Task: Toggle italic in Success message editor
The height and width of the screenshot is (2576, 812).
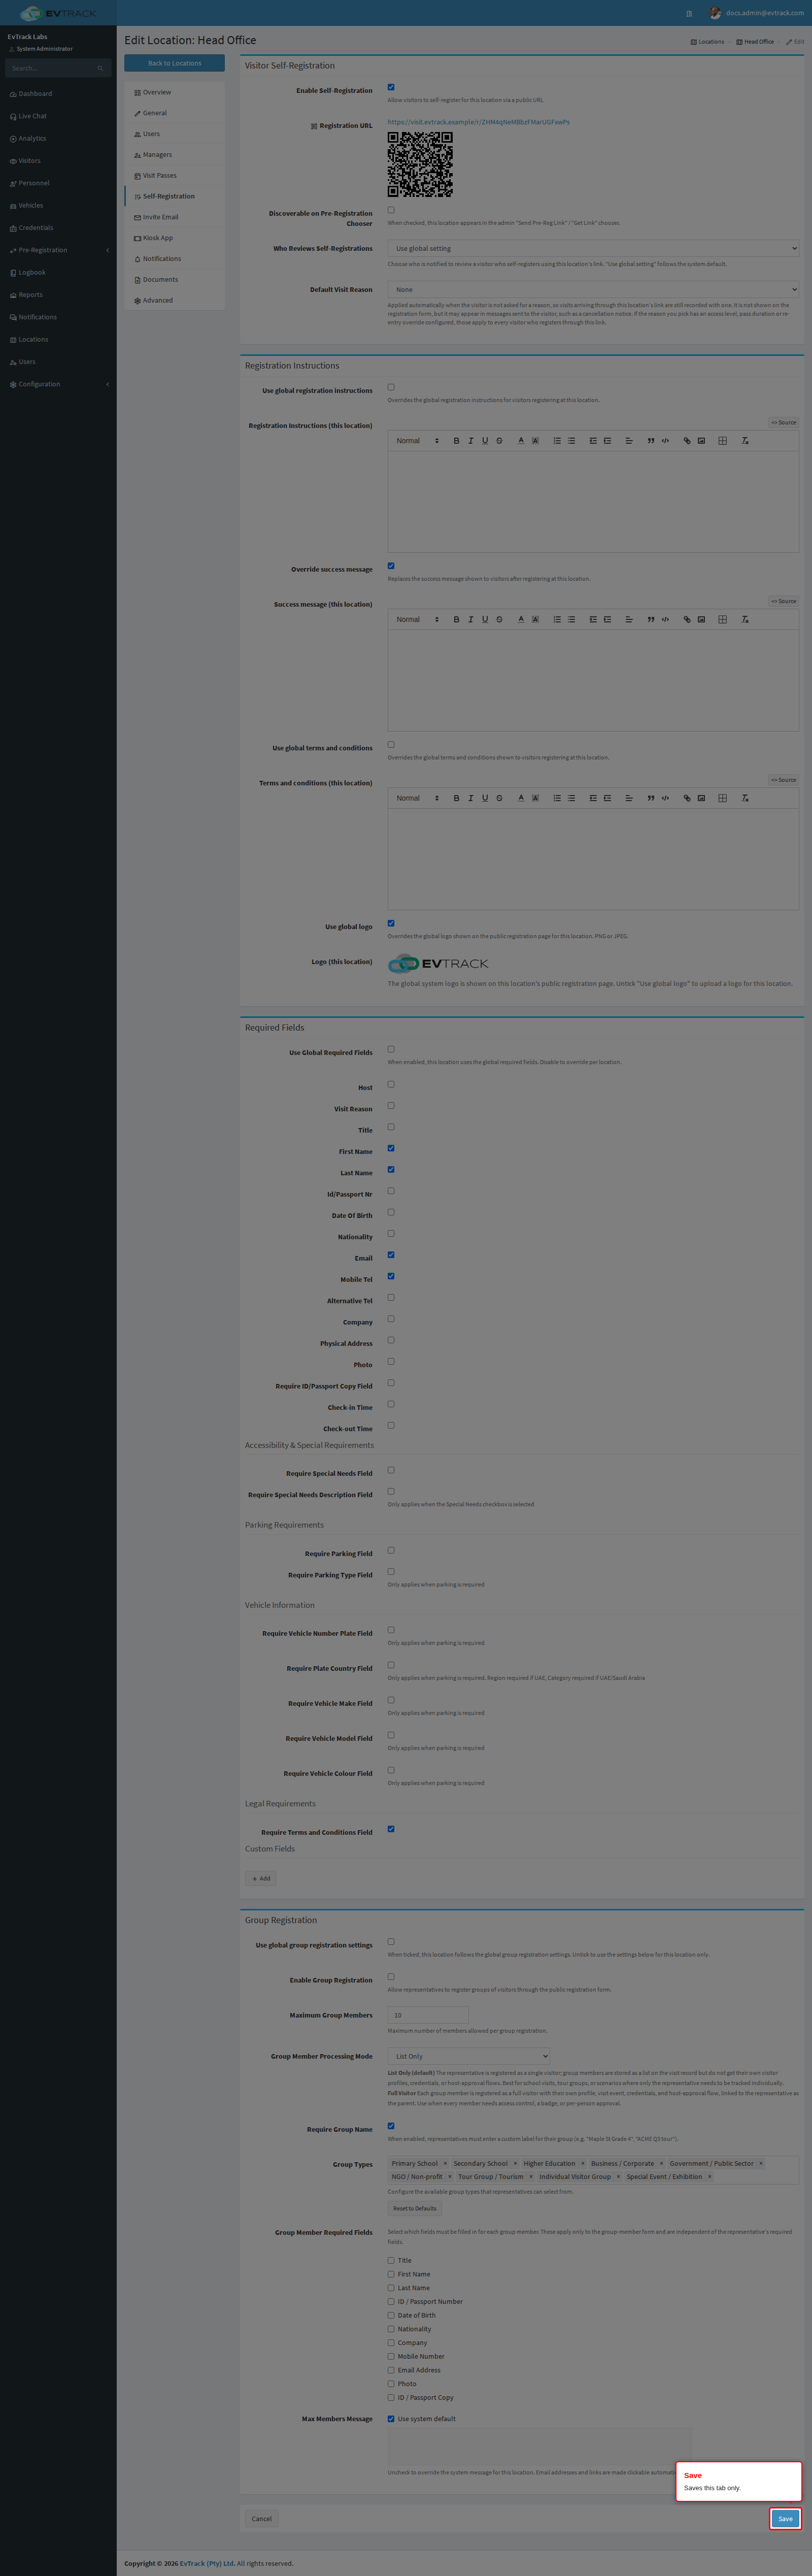Action: coord(470,620)
